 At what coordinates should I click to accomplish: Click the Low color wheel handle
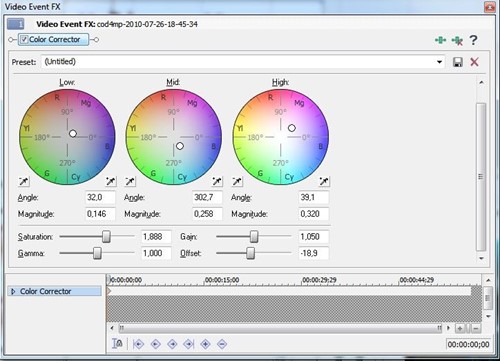(x=73, y=134)
